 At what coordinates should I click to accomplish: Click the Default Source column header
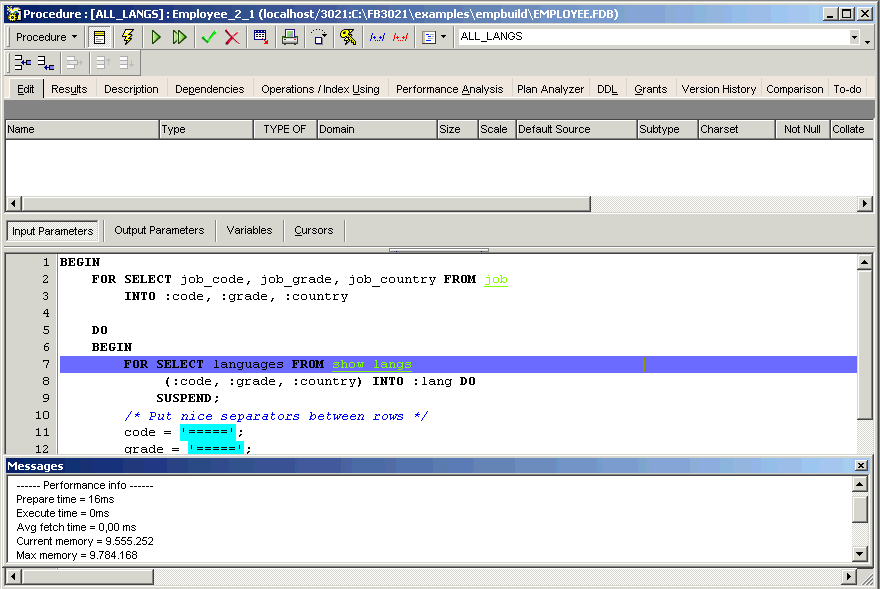pos(576,129)
